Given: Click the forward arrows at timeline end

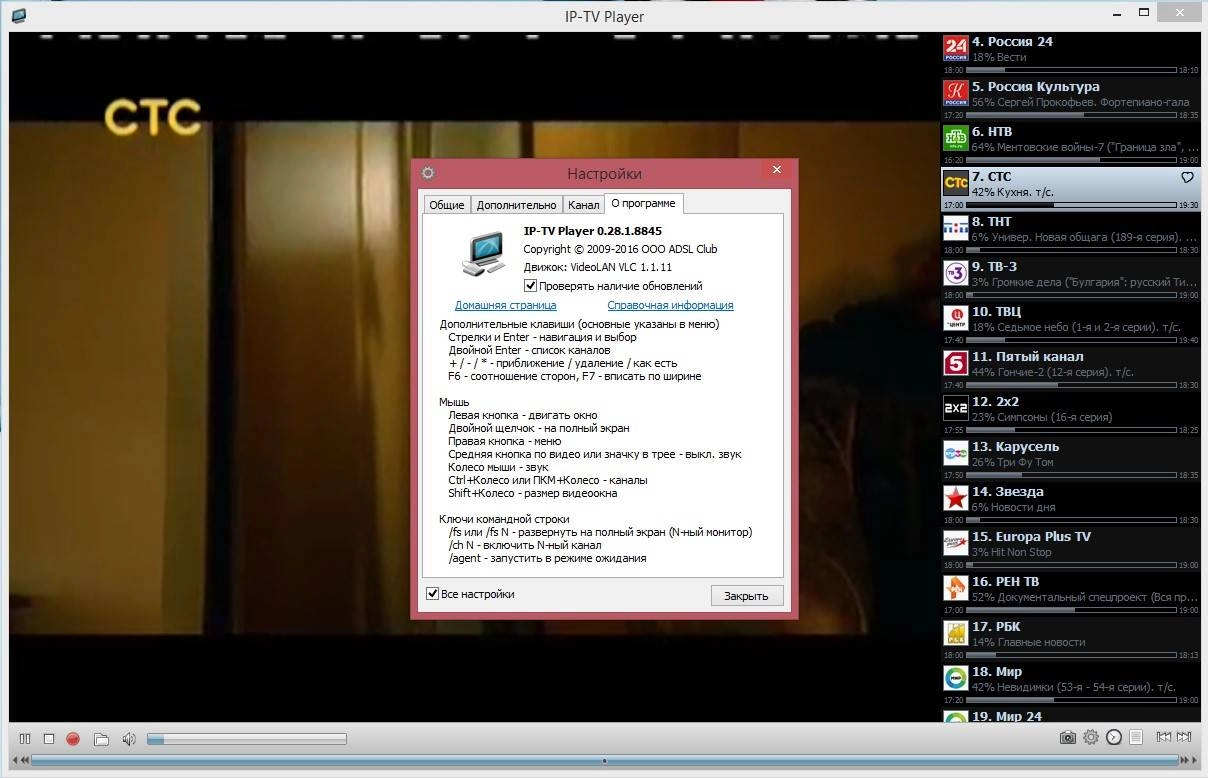Looking at the screenshot, I should click(x=1186, y=761).
